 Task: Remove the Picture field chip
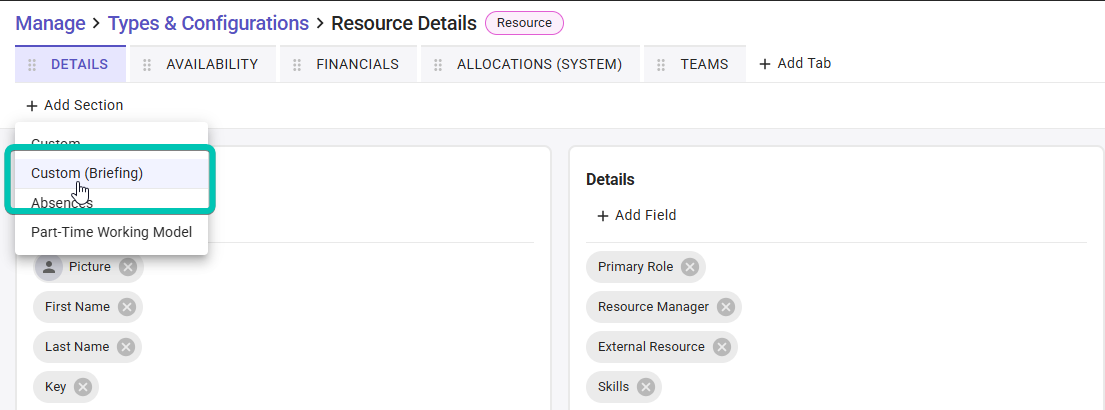128,267
